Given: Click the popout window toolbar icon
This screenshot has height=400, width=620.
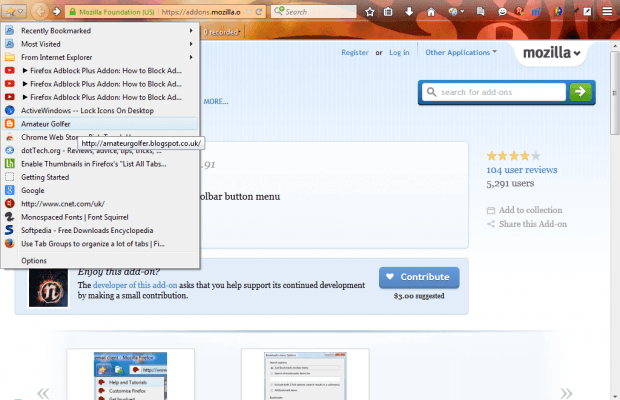Looking at the screenshot, I should coord(588,11).
